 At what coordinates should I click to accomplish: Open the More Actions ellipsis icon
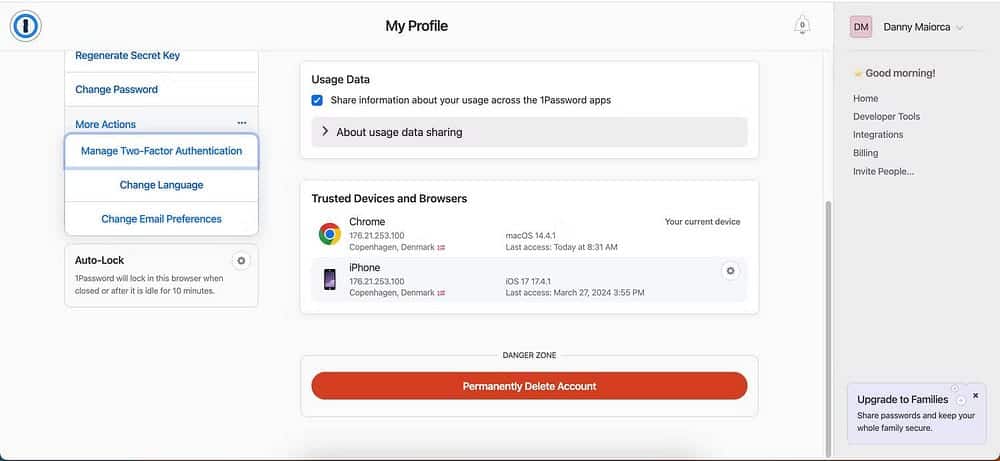tap(242, 123)
